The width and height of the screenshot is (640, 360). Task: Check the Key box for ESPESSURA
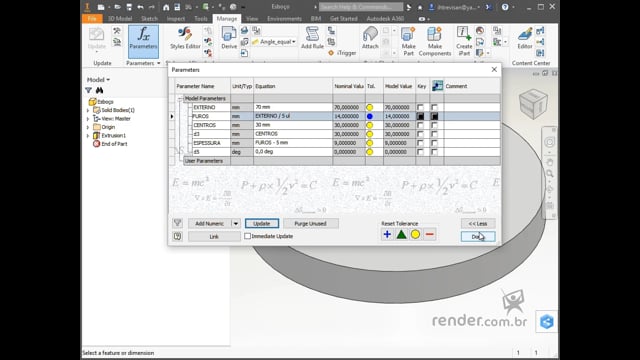tap(420, 143)
